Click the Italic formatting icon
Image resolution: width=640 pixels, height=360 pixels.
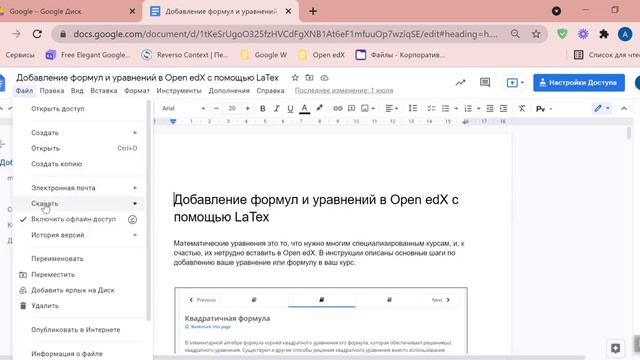click(276, 109)
